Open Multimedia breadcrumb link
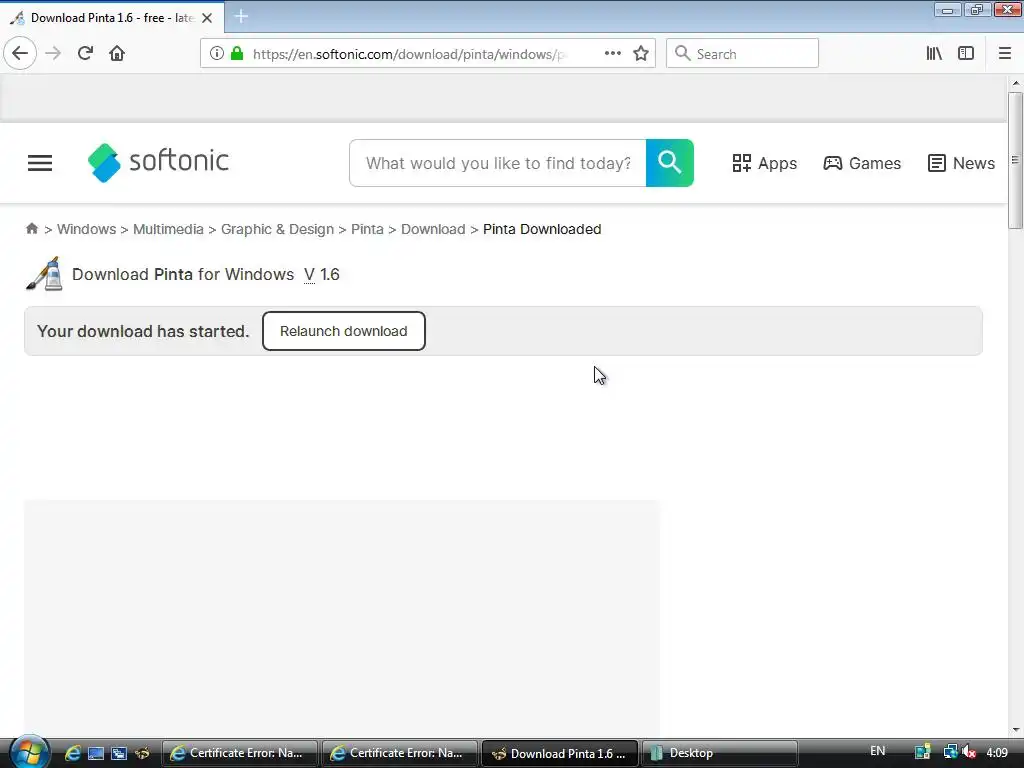This screenshot has height=768, width=1024. pos(168,229)
